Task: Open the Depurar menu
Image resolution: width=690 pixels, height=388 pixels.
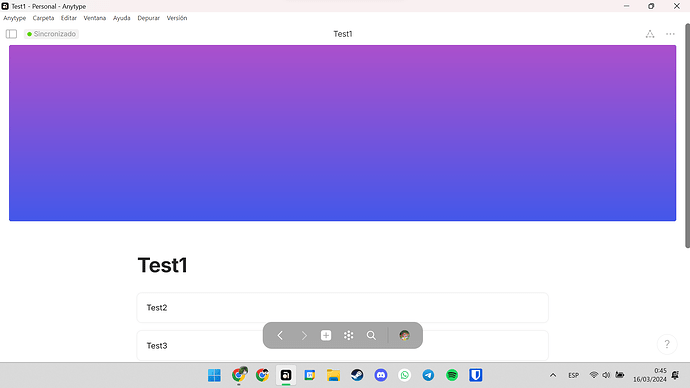Action: pos(148,18)
